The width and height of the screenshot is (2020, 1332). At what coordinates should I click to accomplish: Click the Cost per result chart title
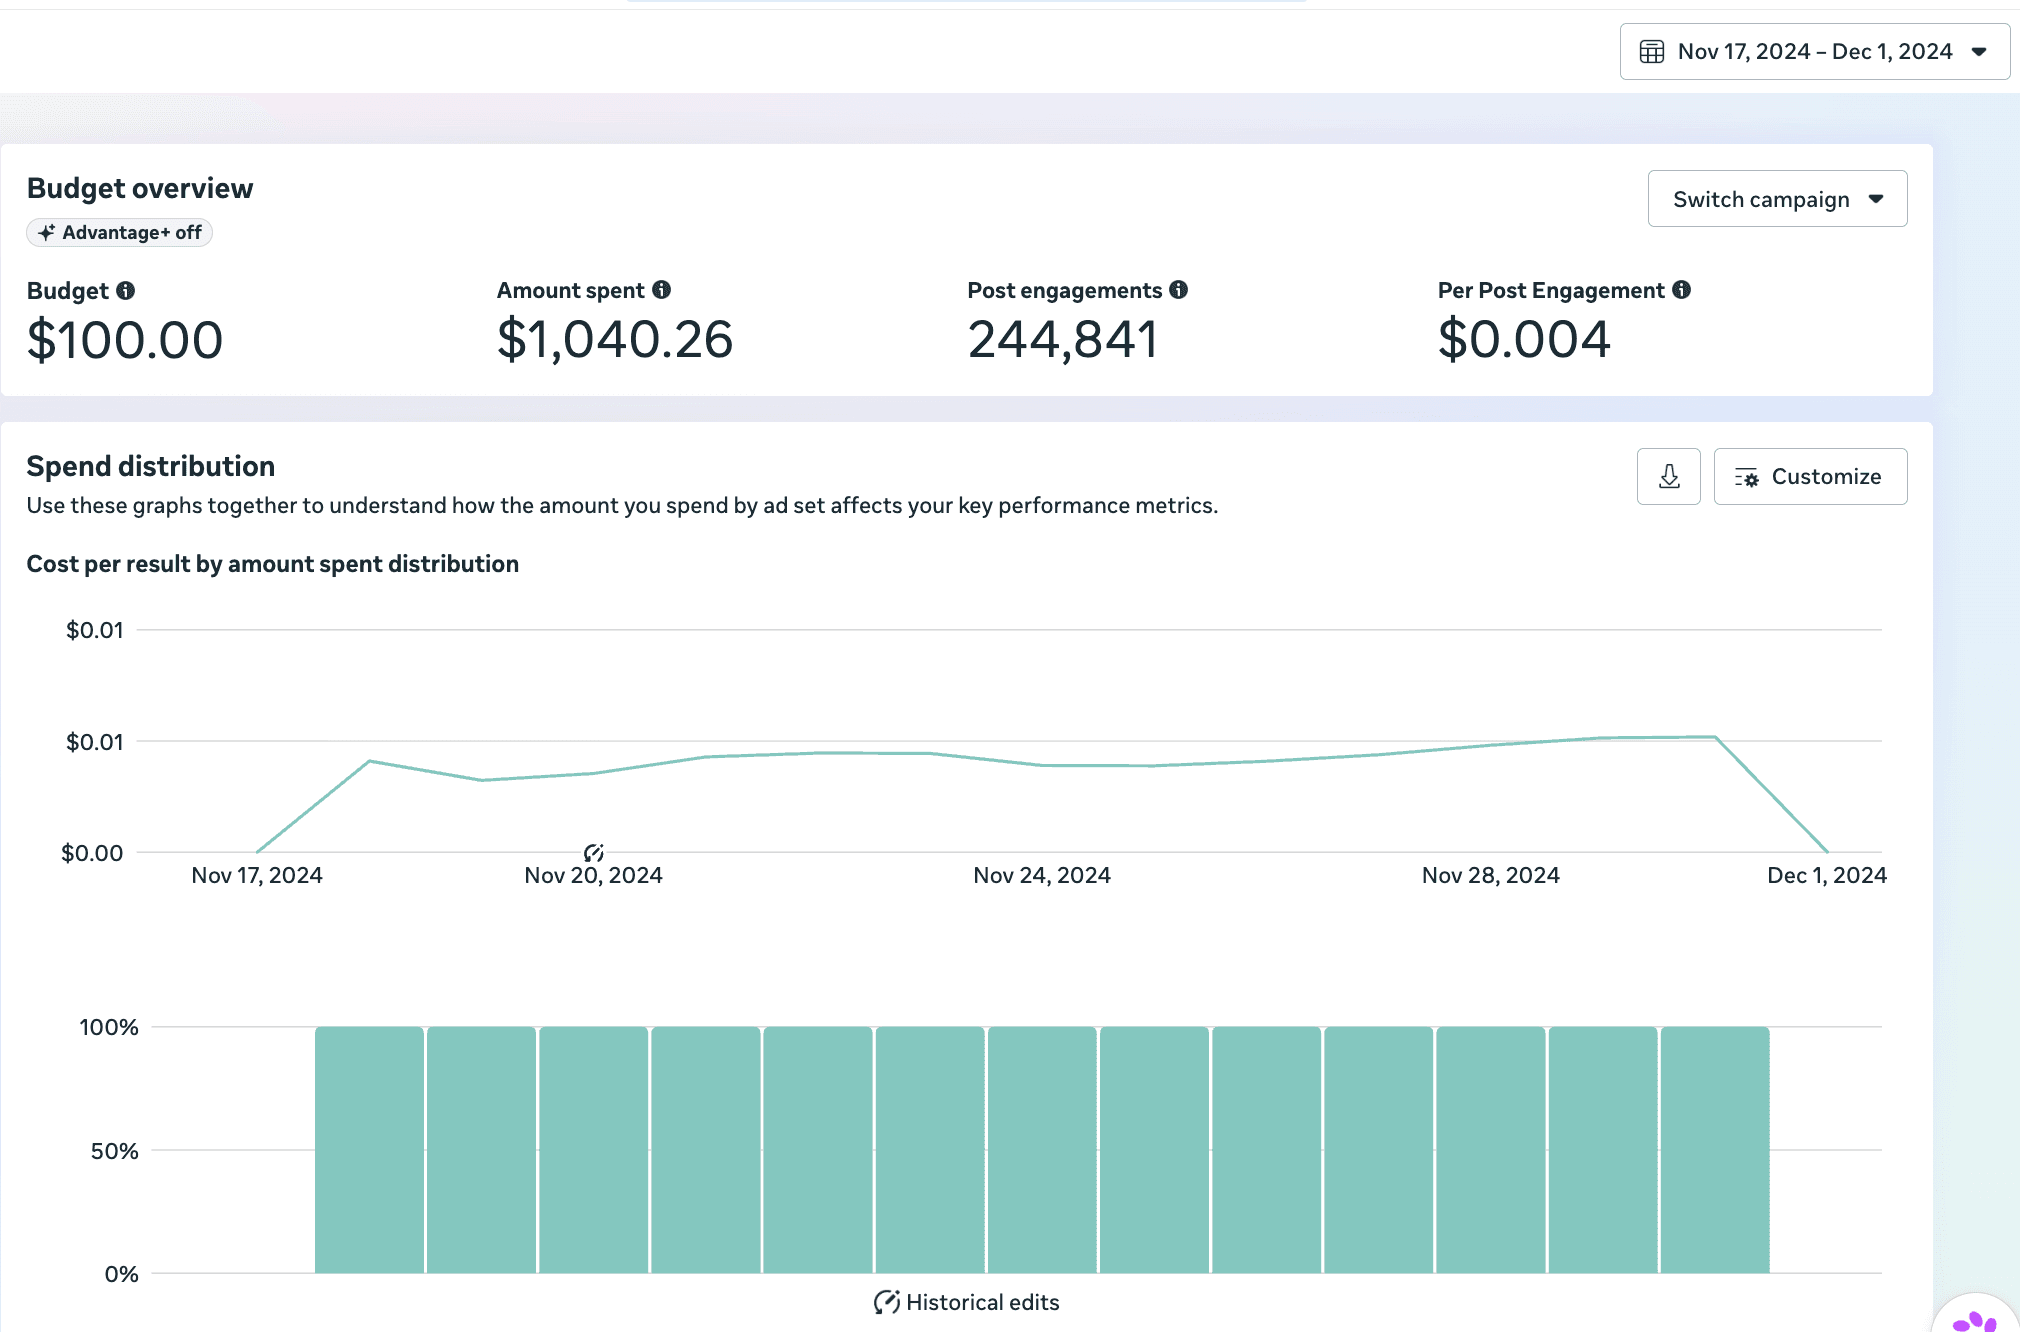coord(273,564)
